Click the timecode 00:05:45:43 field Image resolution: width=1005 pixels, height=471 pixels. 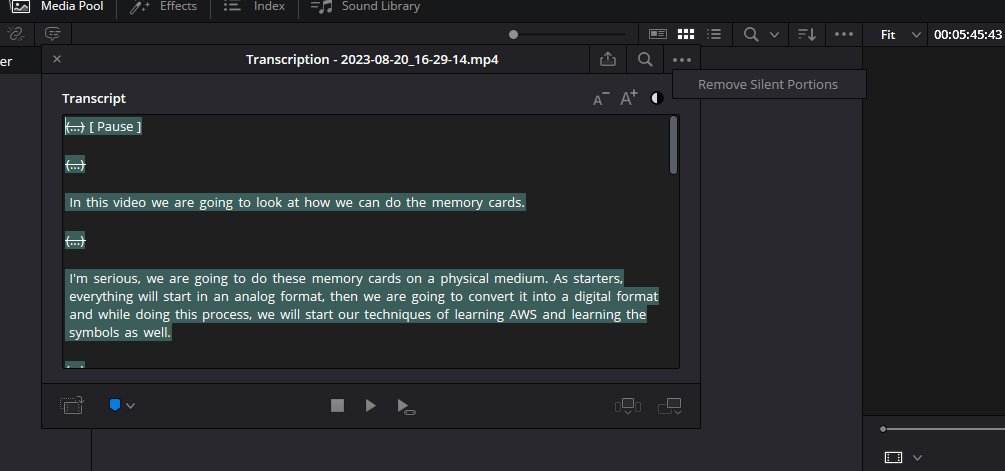(968, 35)
